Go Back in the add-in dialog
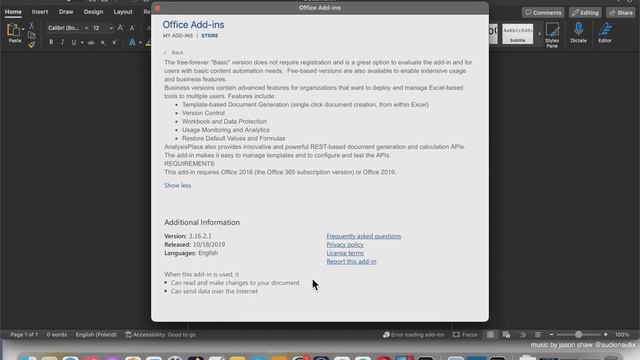 tap(174, 53)
